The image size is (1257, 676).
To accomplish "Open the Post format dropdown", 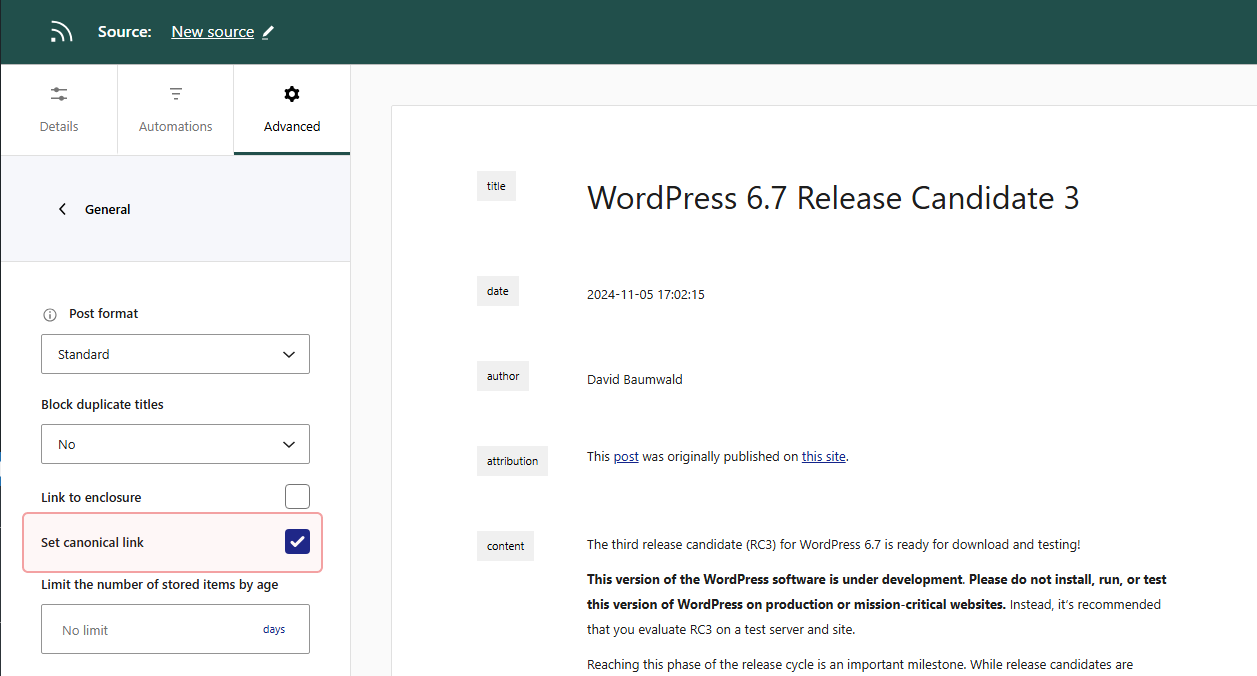I will pyautogui.click(x=175, y=354).
